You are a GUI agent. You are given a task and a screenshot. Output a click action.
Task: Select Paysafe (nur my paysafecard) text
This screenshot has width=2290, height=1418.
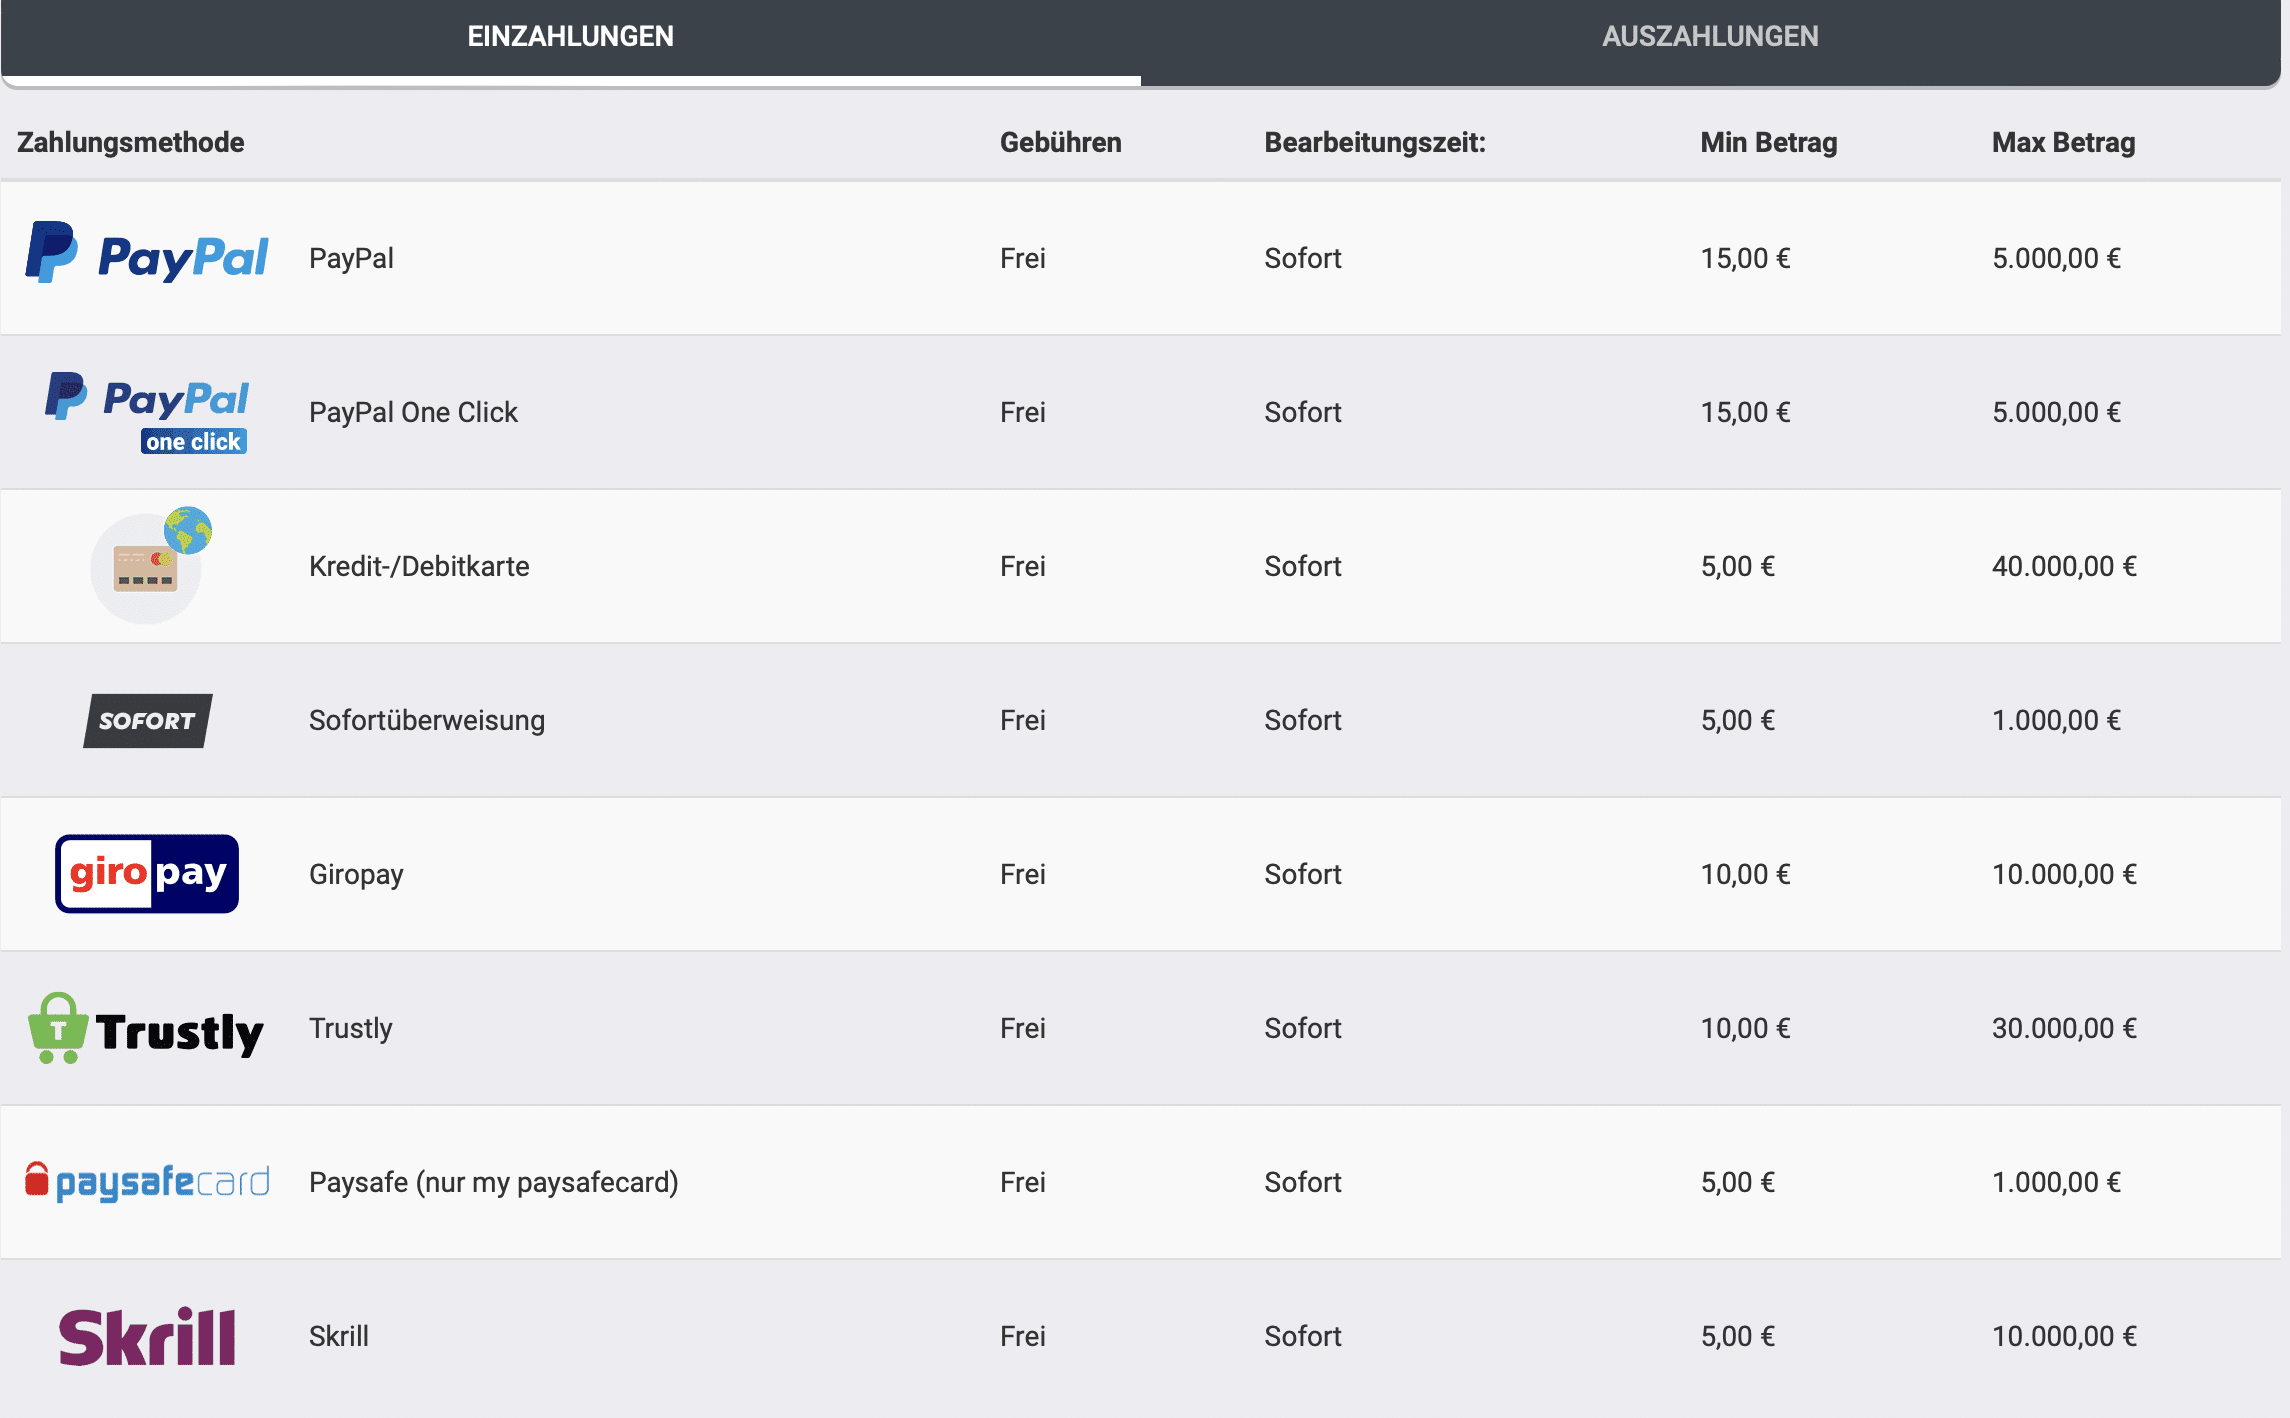pos(494,1183)
